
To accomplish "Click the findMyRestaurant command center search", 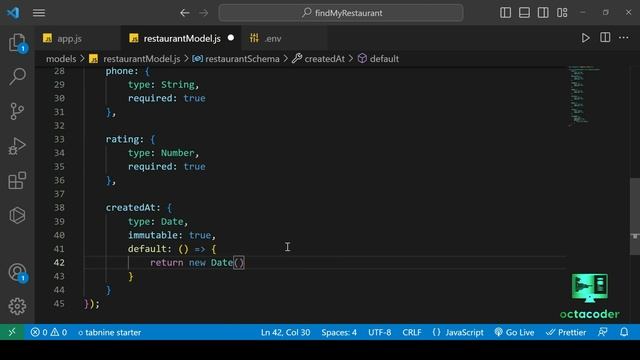I will click(341, 13).
